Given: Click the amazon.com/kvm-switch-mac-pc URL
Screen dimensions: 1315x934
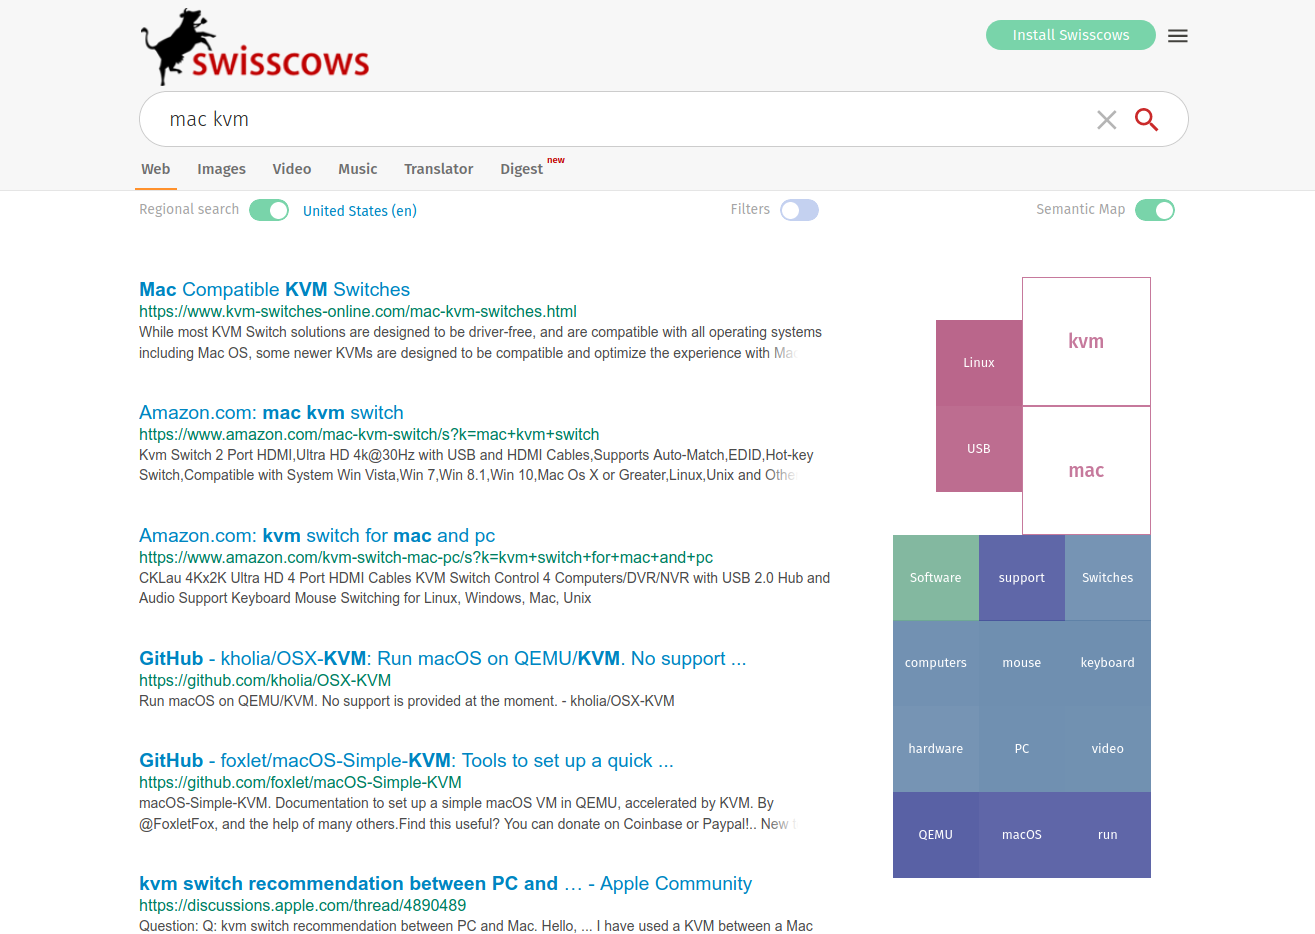Looking at the screenshot, I should click(426, 558).
